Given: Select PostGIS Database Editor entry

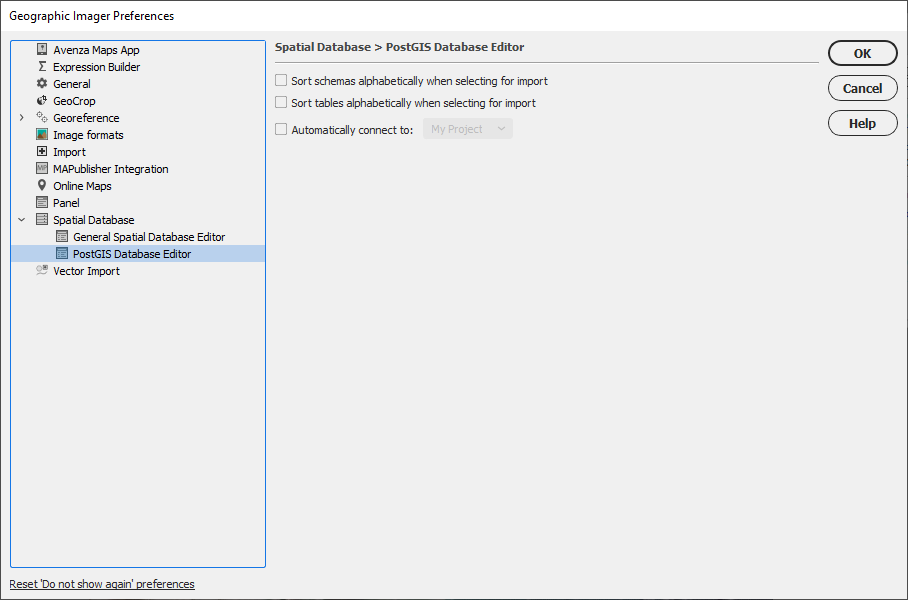Looking at the screenshot, I should pos(132,254).
